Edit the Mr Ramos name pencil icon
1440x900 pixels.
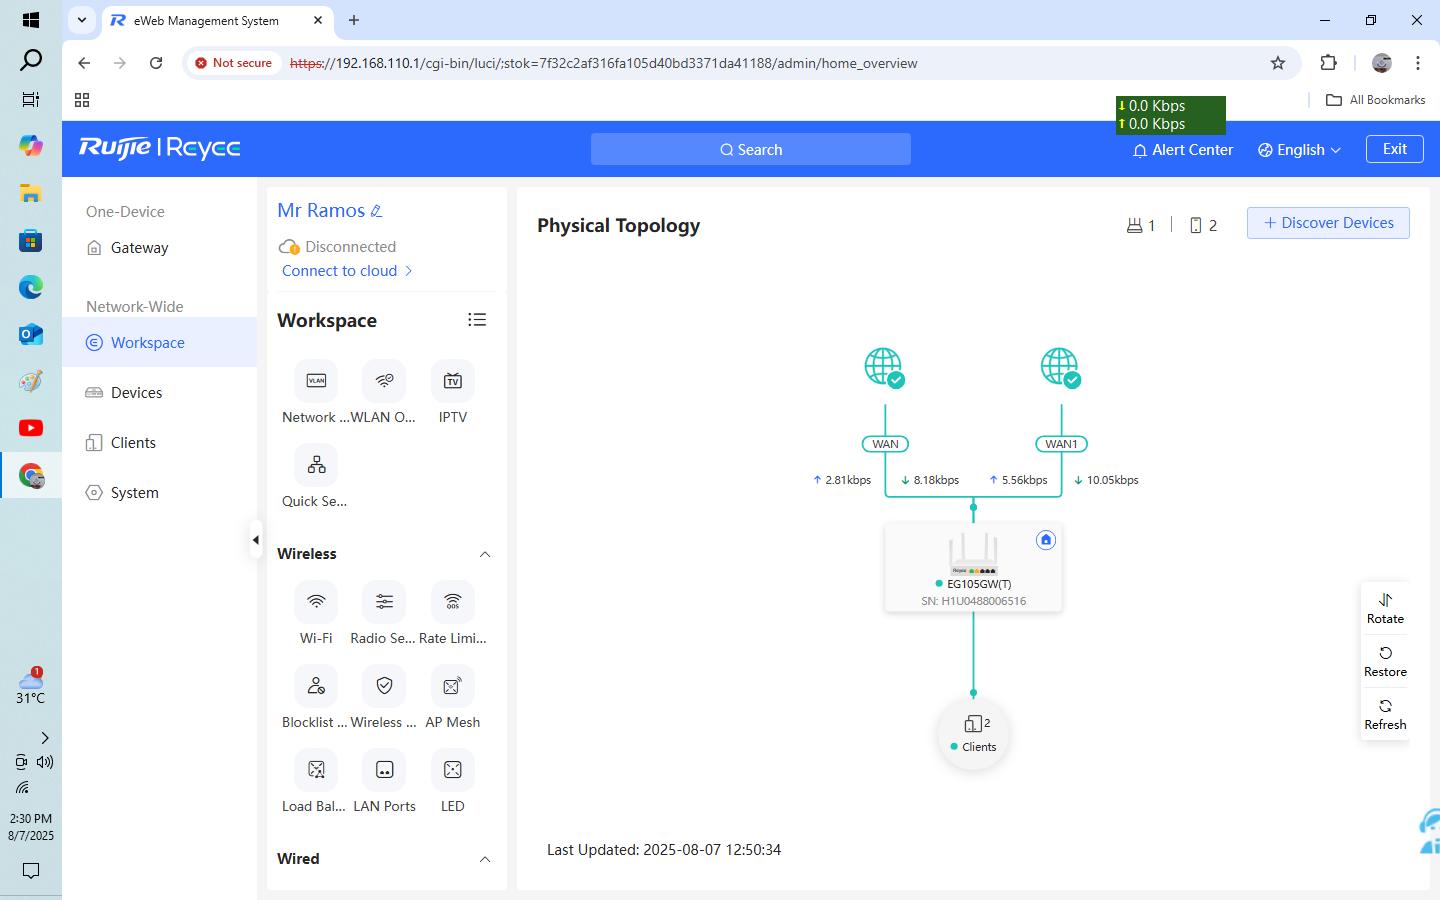[x=377, y=211]
